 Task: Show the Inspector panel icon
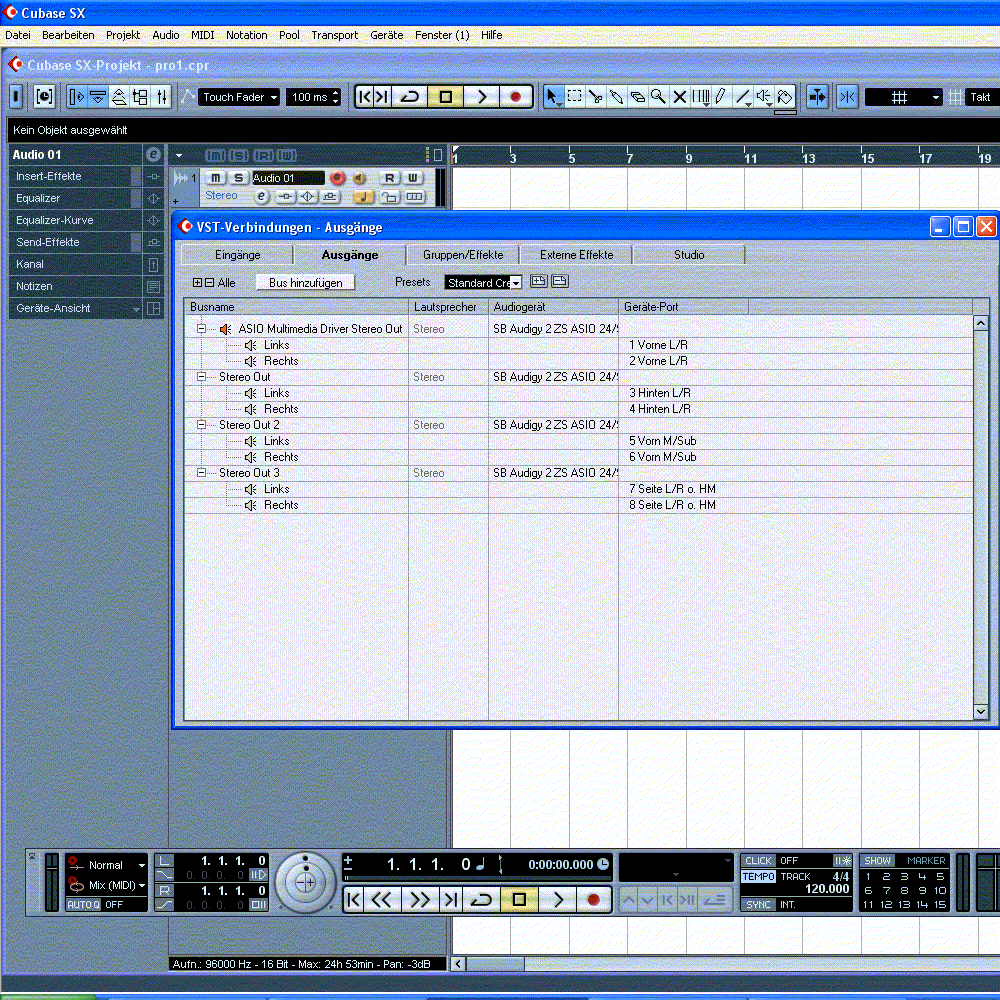(x=77, y=97)
